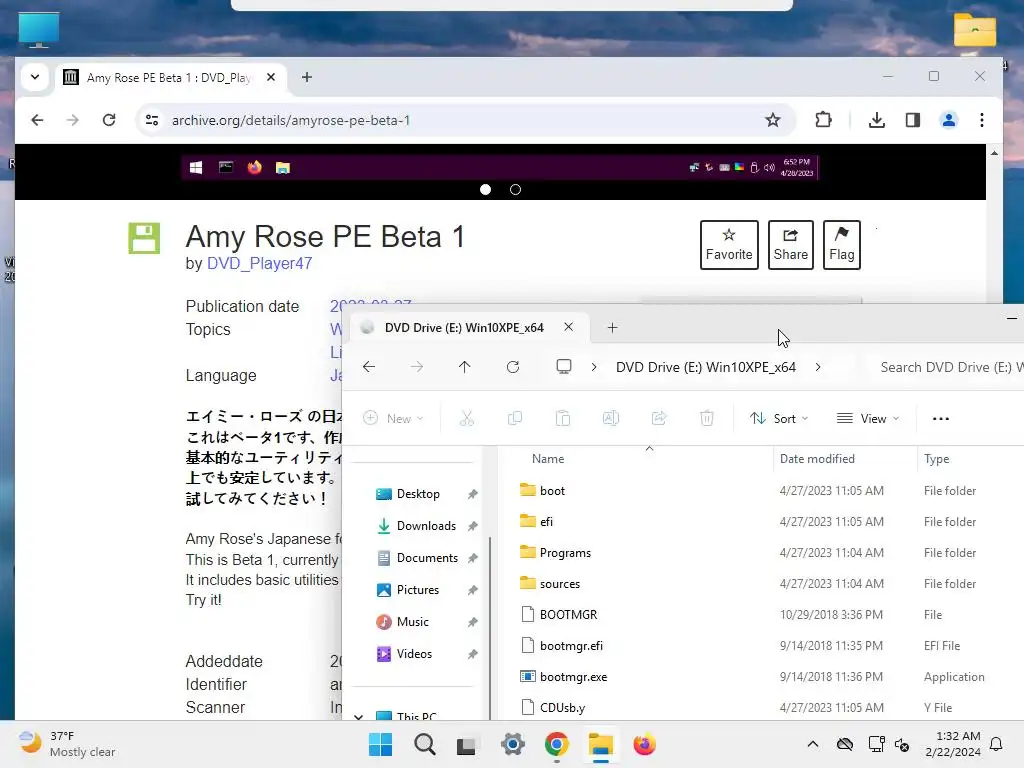Click Share icon in Explorer toolbar

(x=659, y=418)
